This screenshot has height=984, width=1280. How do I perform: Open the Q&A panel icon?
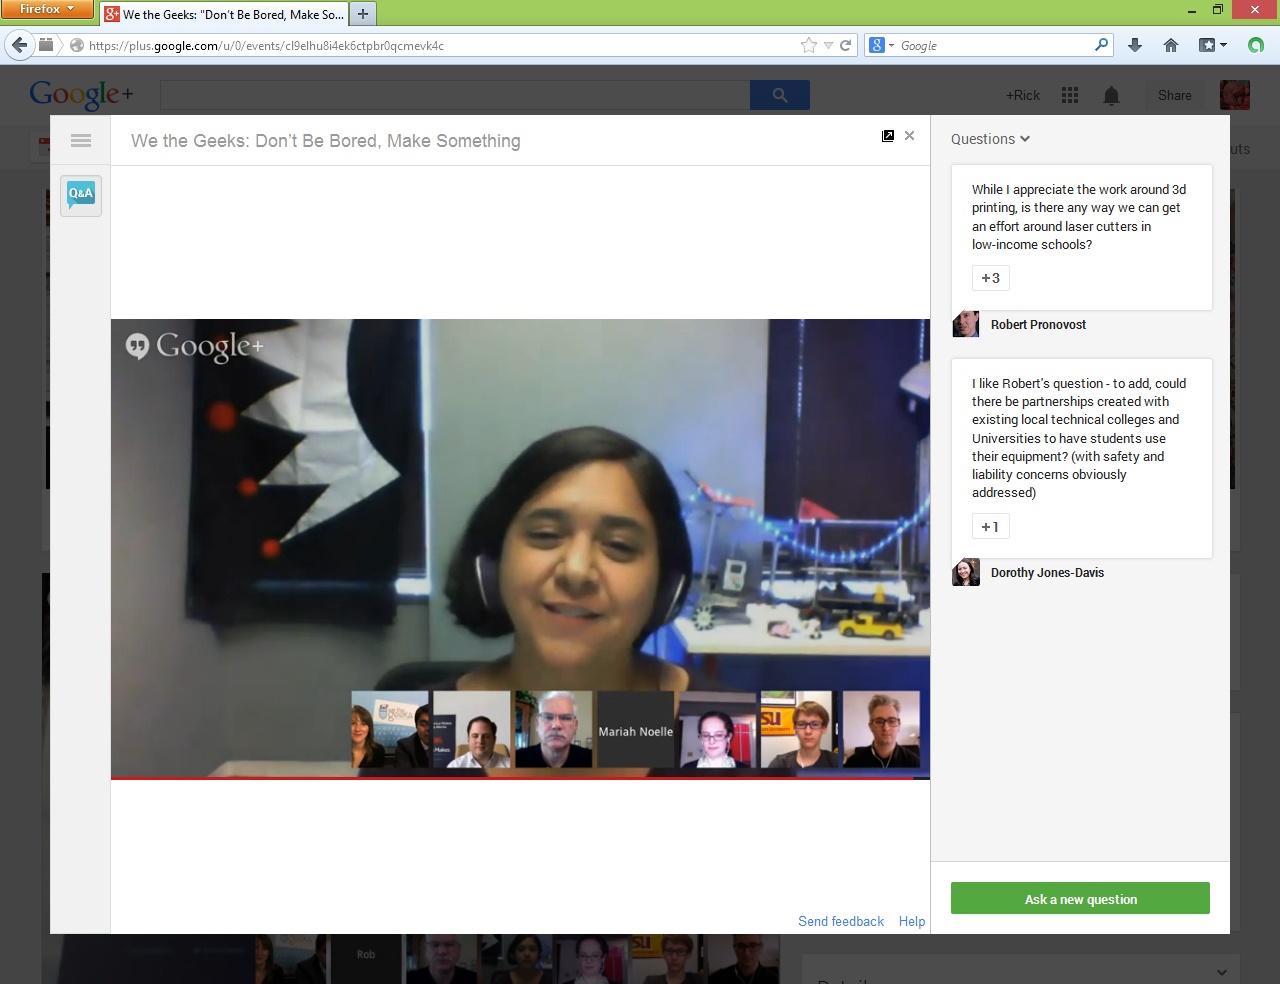(81, 194)
